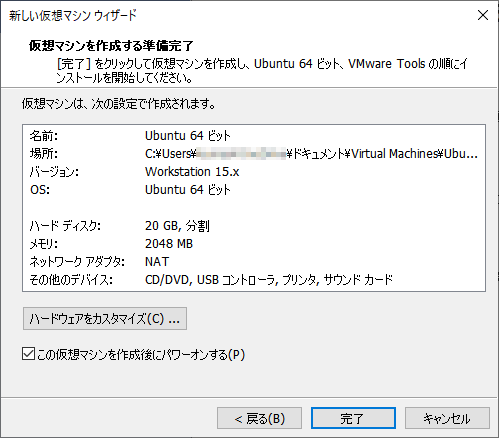499x438 pixels.
Task: Select the 2048 MB memory value
Action: click(x=169, y=244)
